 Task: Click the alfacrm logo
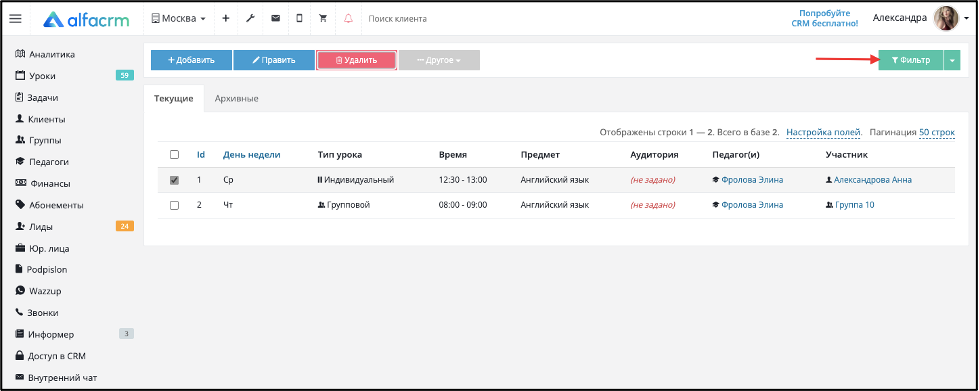[86, 19]
